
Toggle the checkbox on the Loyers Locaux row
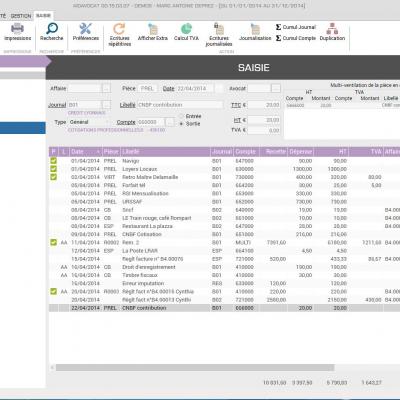(53, 169)
